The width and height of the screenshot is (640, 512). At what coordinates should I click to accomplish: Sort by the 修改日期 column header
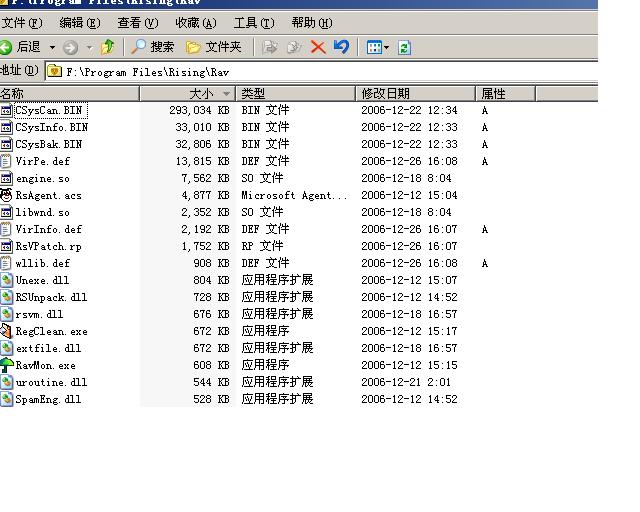(416, 94)
